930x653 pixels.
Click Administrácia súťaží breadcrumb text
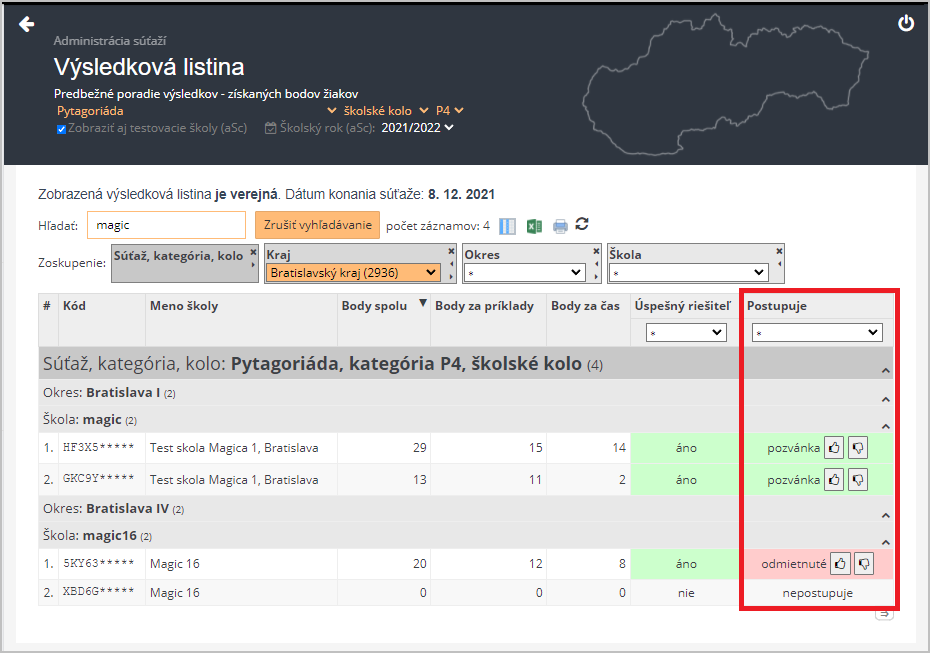pos(110,41)
